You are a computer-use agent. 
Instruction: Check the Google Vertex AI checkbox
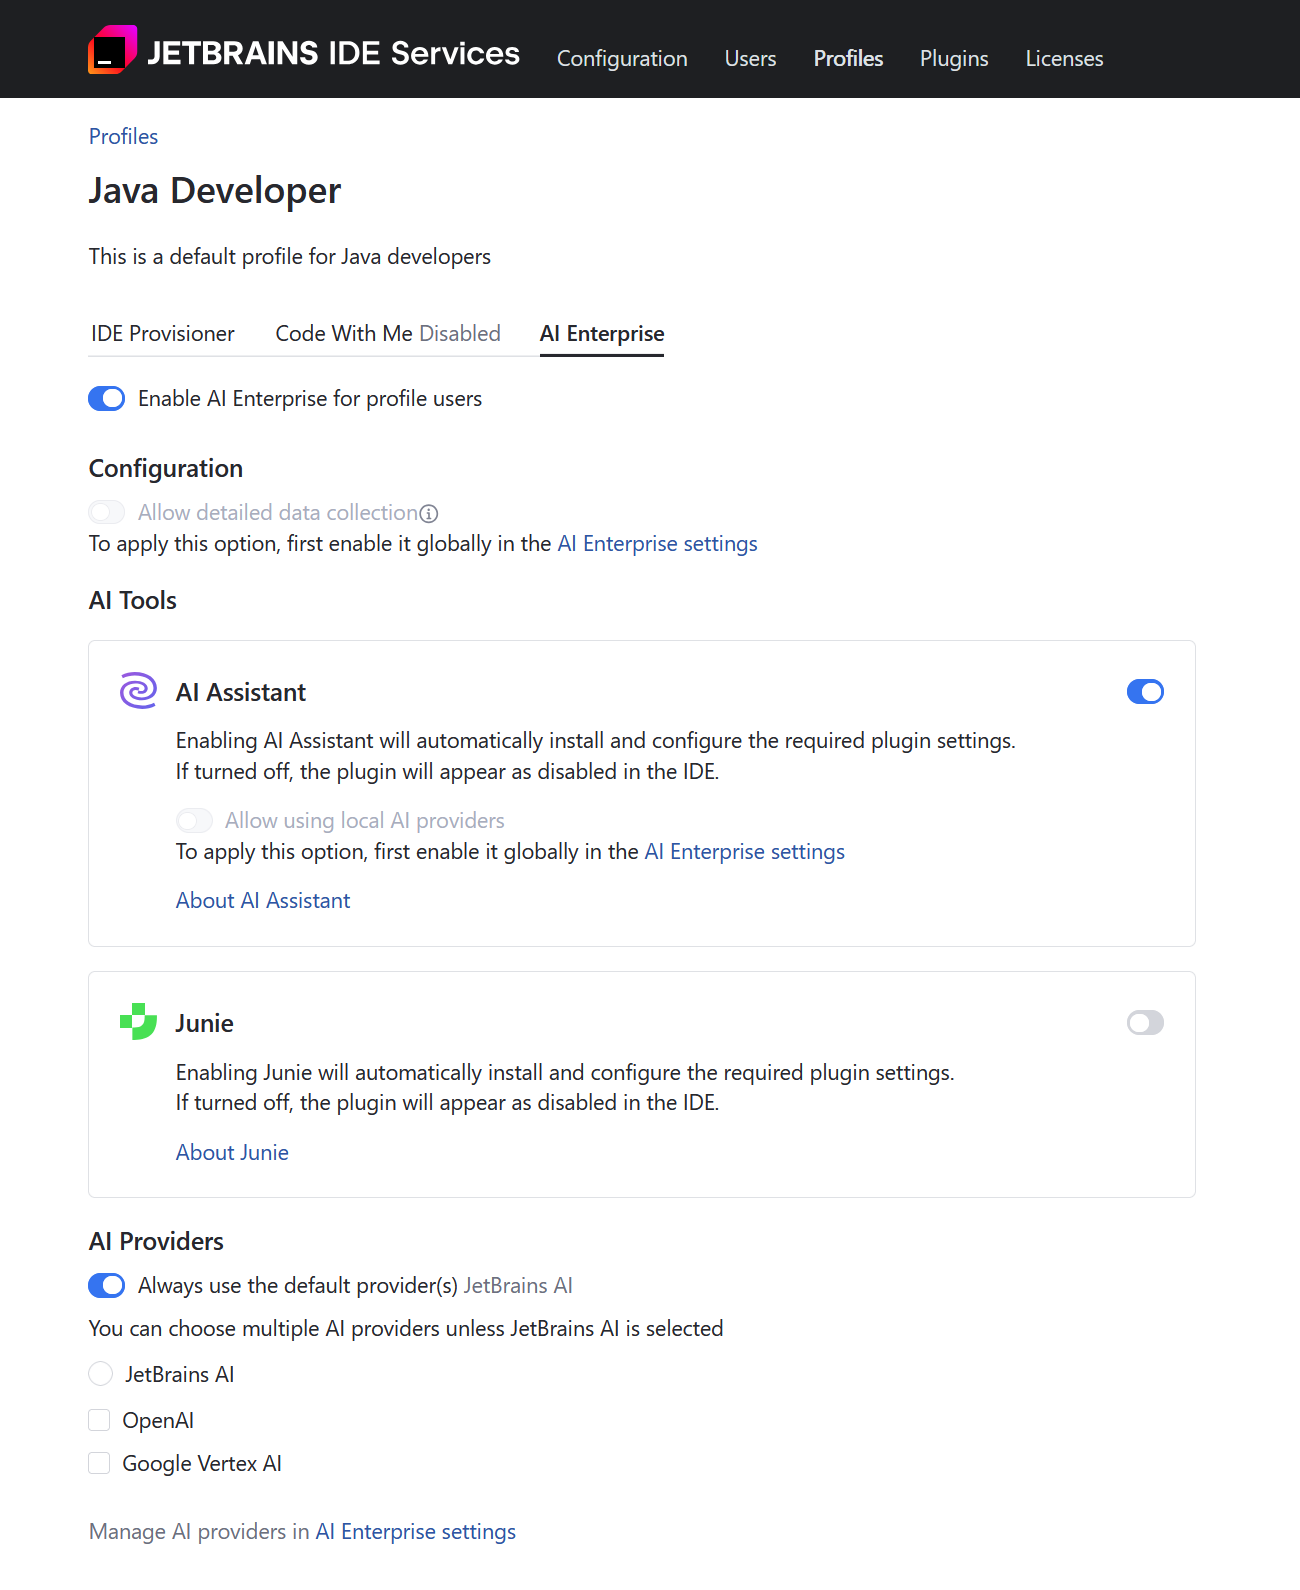tap(99, 1462)
